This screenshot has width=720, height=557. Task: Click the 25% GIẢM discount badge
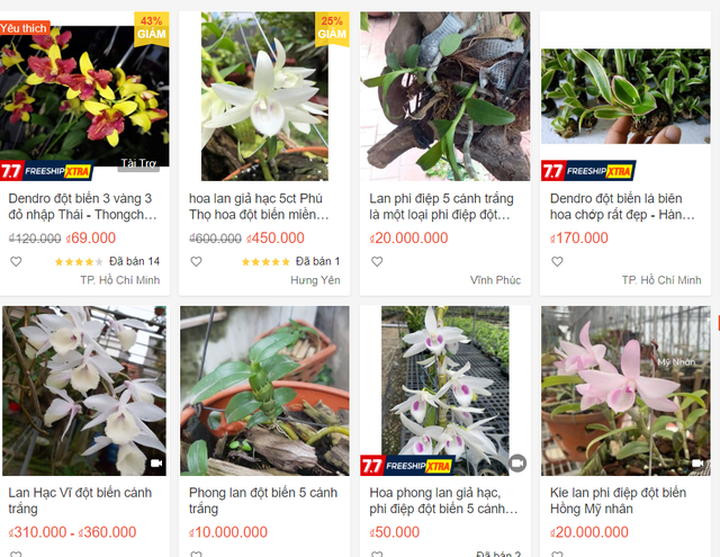pyautogui.click(x=332, y=28)
